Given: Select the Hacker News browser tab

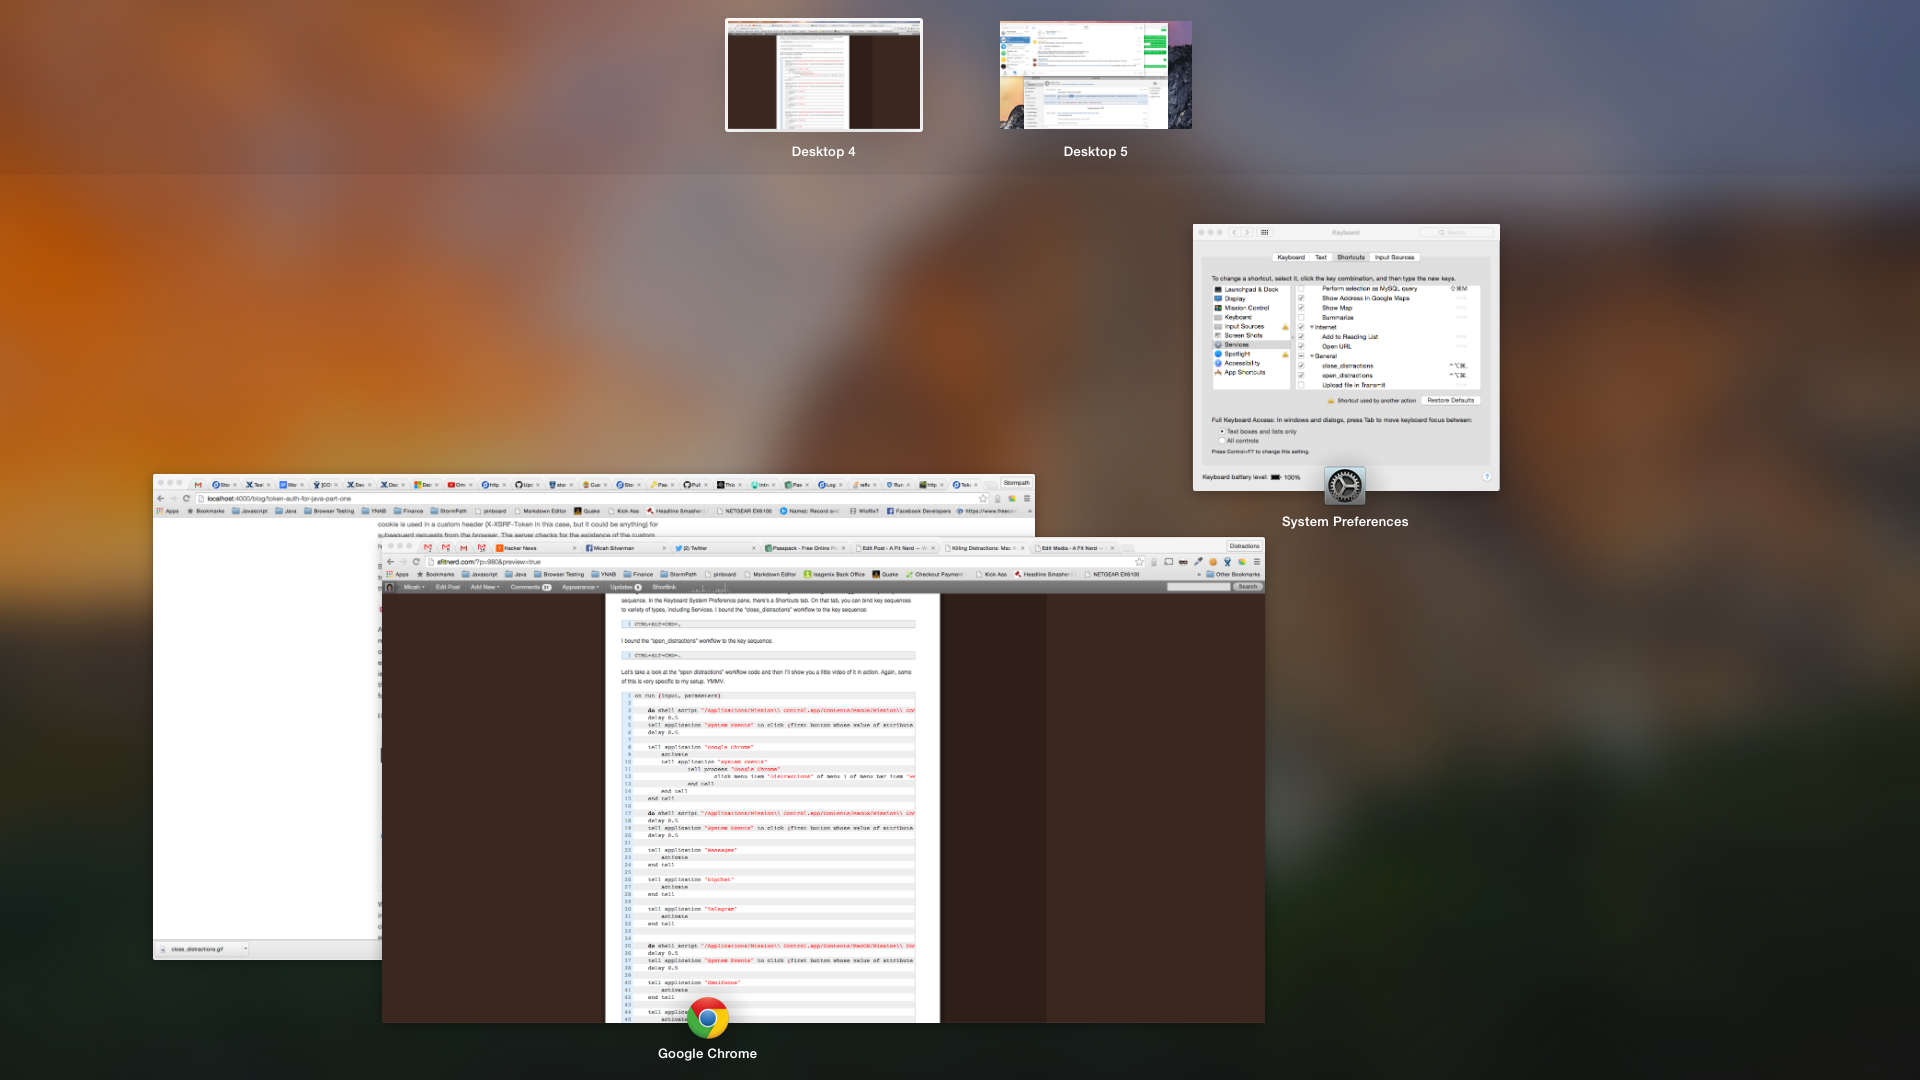Looking at the screenshot, I should coord(521,548).
